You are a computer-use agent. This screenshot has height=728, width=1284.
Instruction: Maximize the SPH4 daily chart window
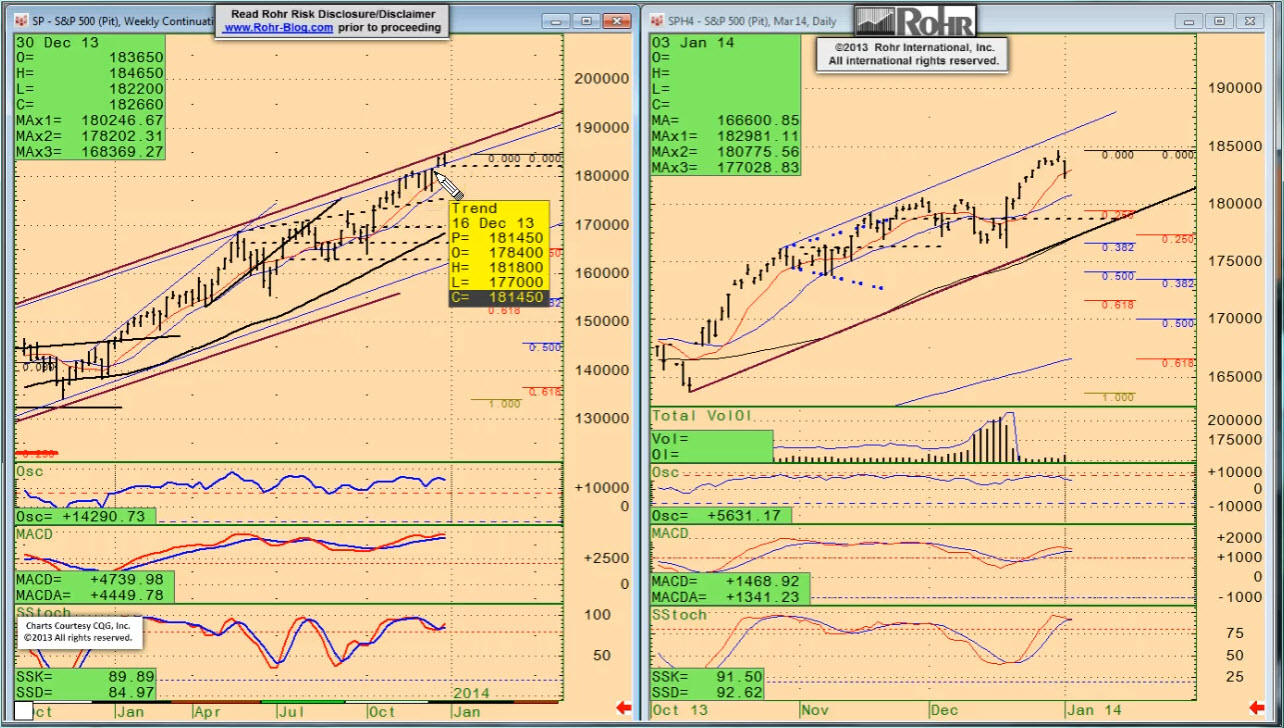1218,20
